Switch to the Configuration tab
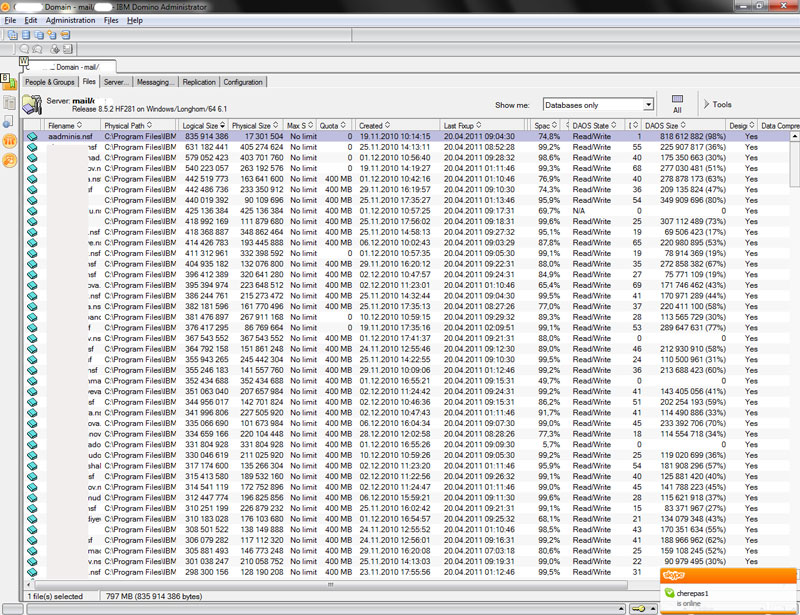800x615 pixels. [243, 82]
